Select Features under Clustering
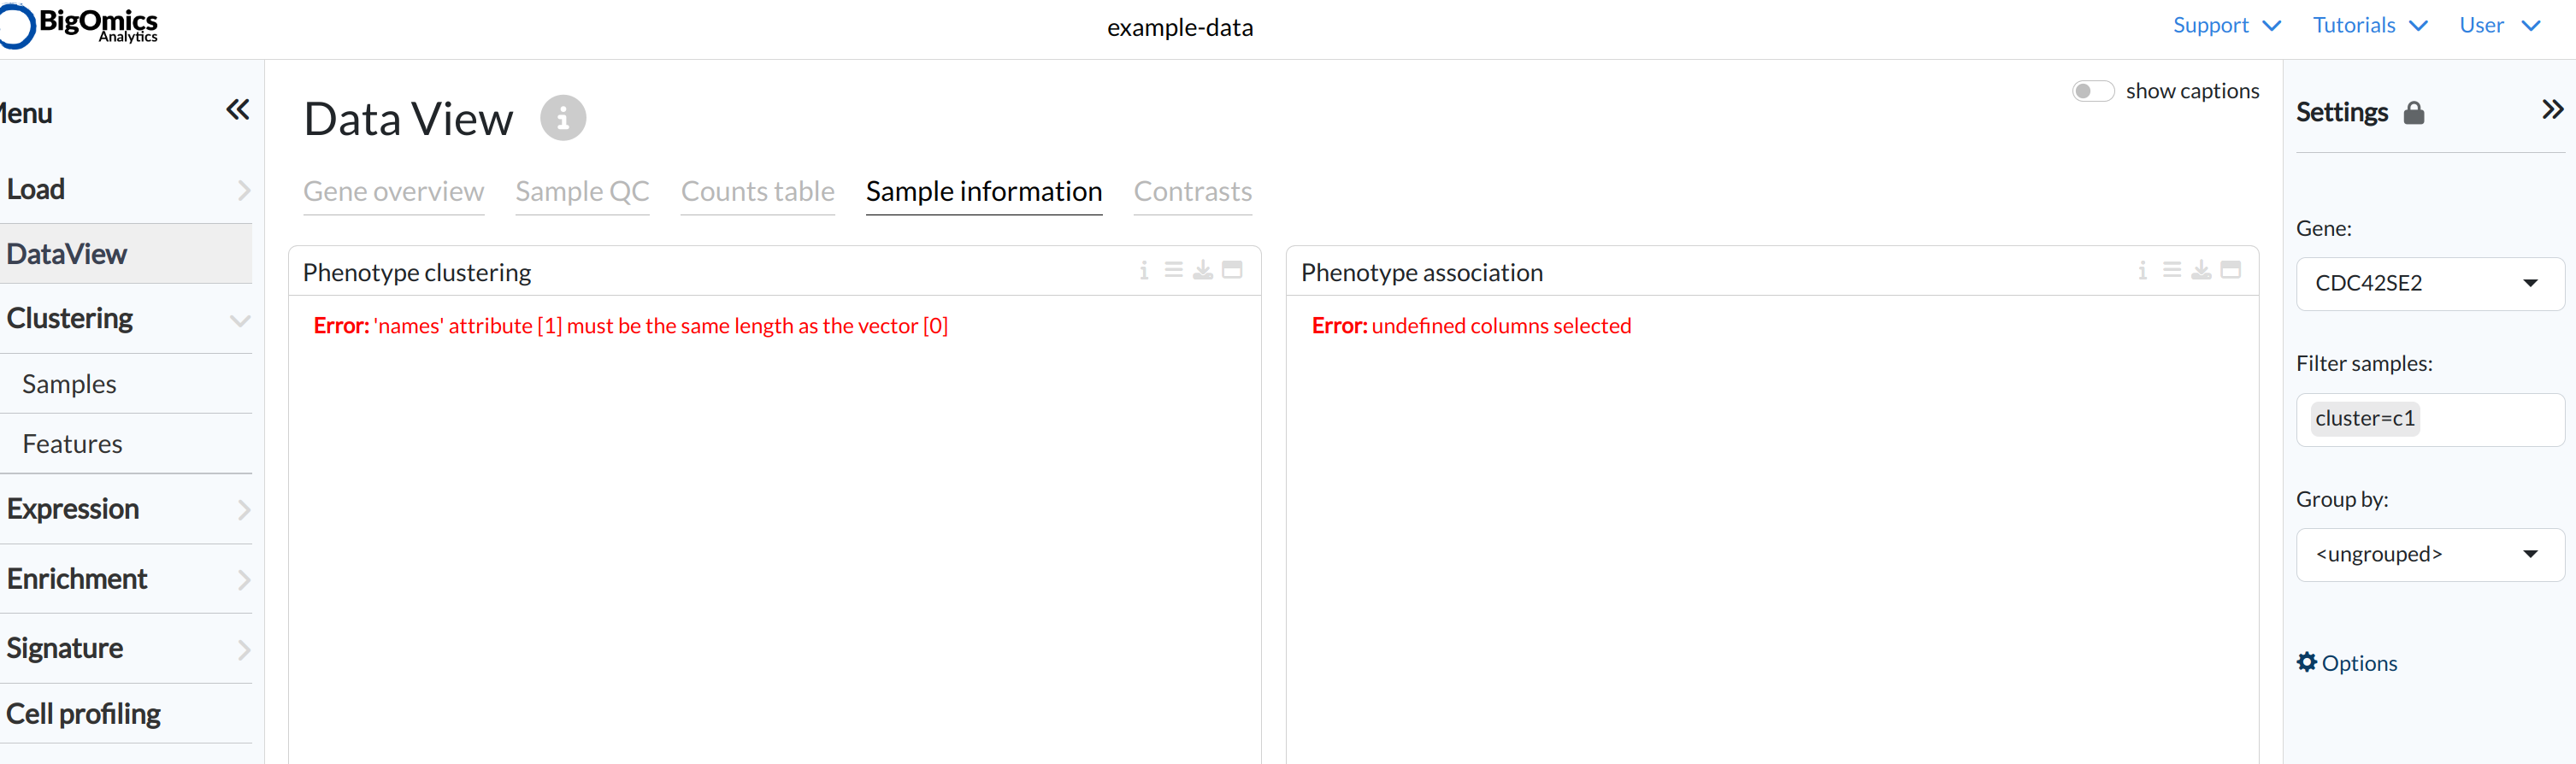 click(x=71, y=443)
